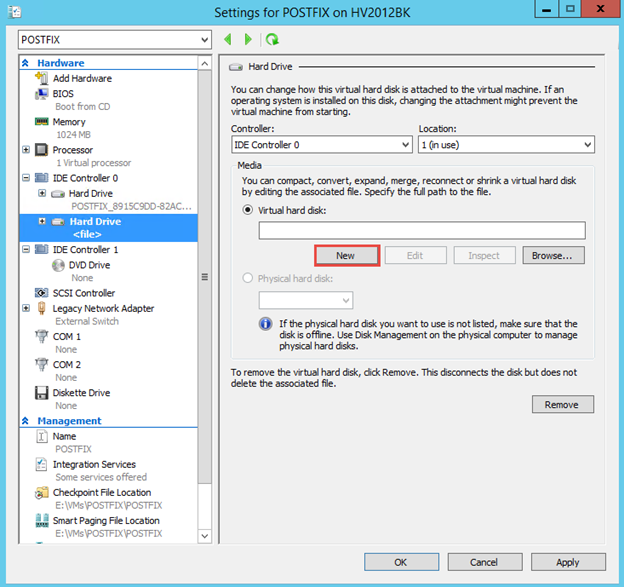This screenshot has height=587, width=624.
Task: Select Add Hardware in the tree
Action: click(82, 78)
